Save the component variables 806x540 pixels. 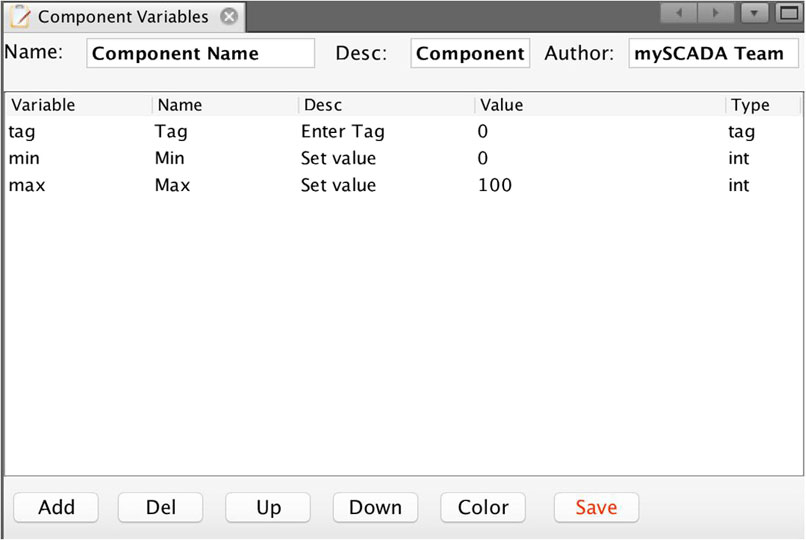[596, 508]
